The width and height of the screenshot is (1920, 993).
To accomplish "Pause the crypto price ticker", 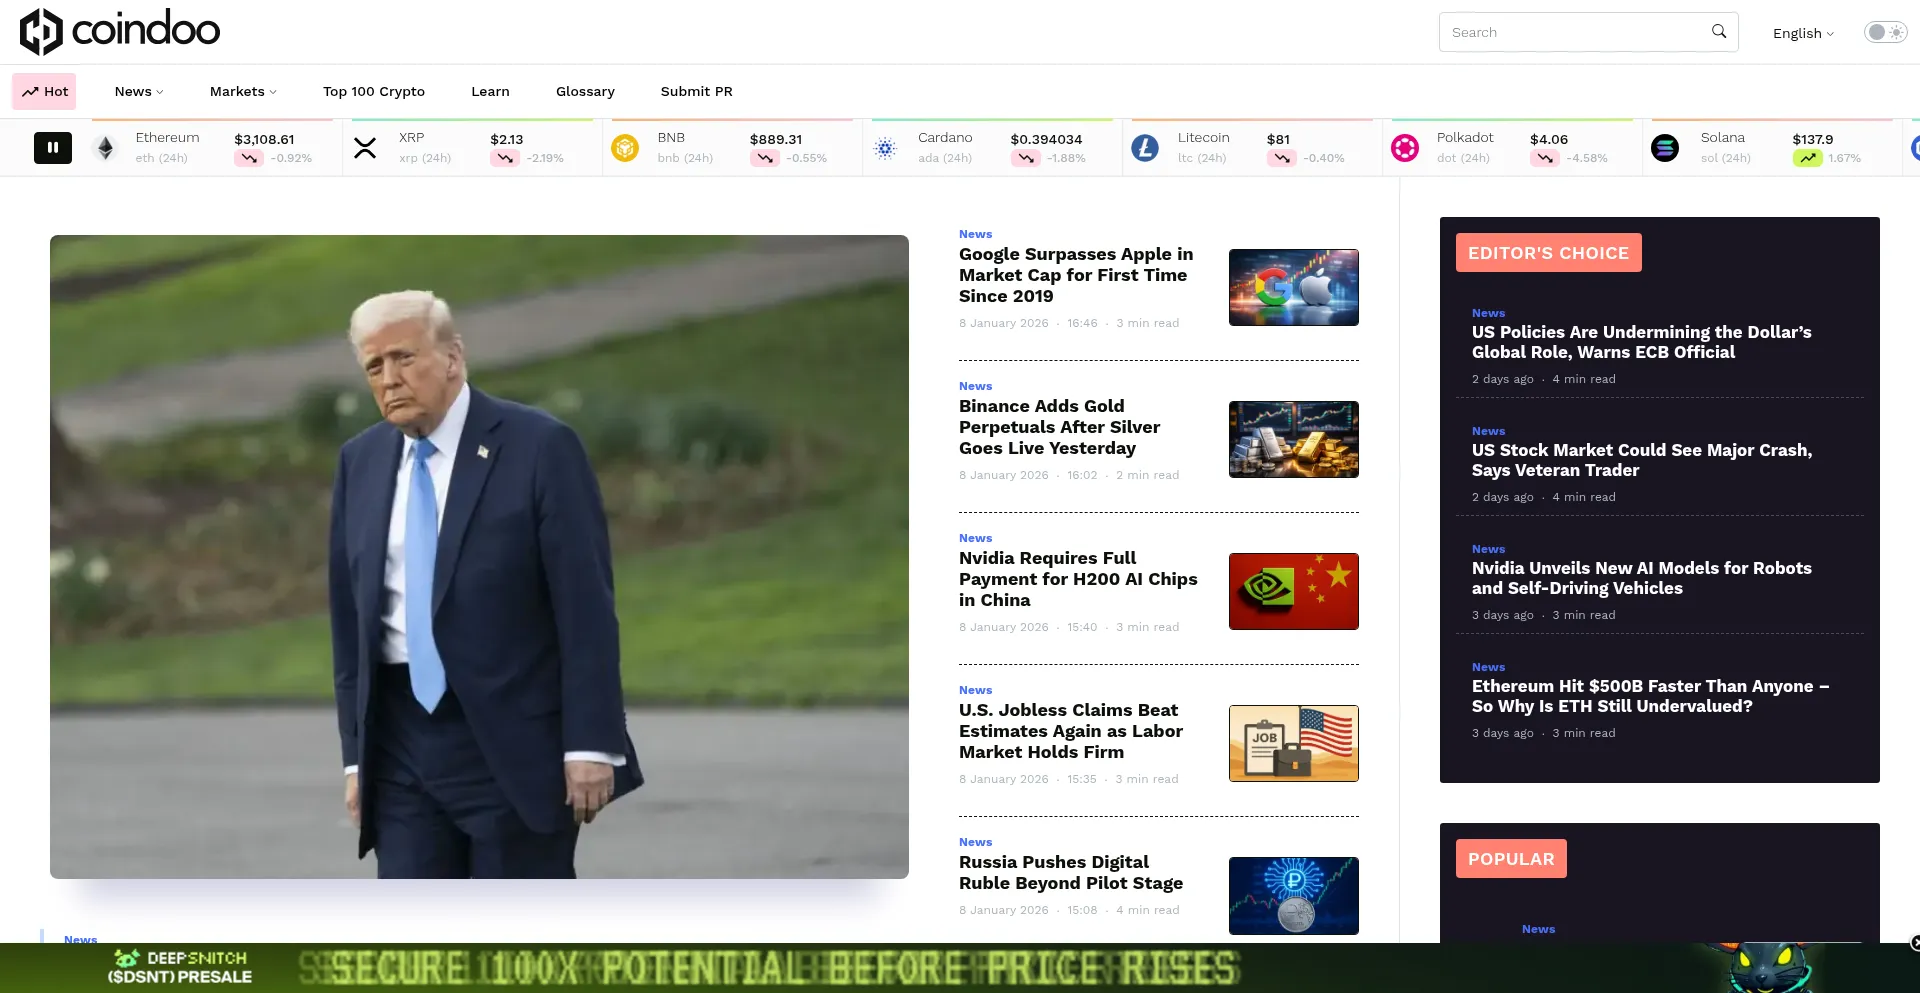I will click(x=53, y=148).
